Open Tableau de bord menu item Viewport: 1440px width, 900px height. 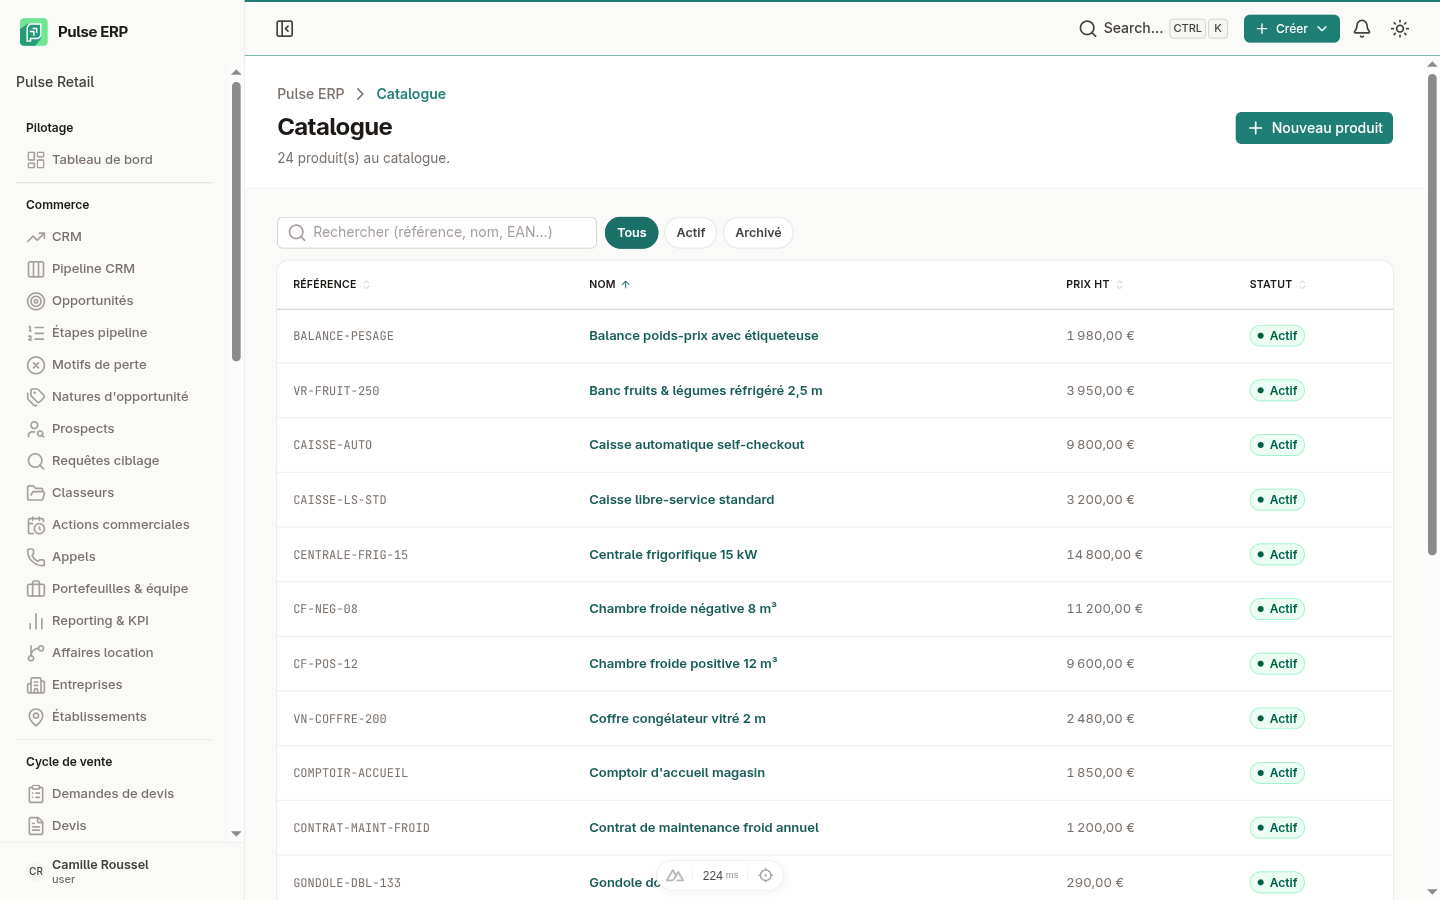point(114,160)
